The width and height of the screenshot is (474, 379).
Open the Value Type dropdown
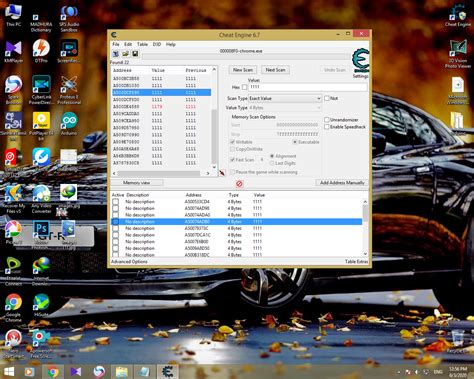point(285,108)
